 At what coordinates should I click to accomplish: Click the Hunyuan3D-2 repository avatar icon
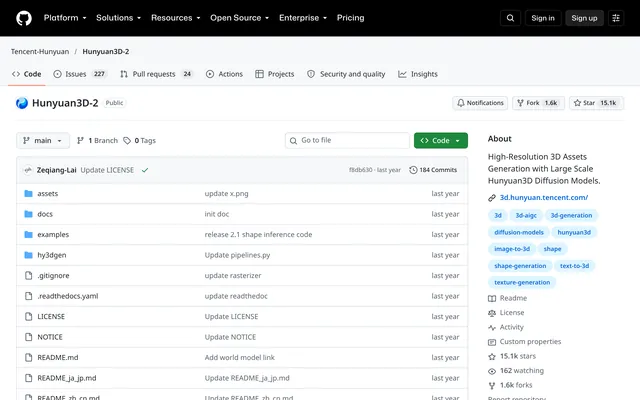point(22,103)
